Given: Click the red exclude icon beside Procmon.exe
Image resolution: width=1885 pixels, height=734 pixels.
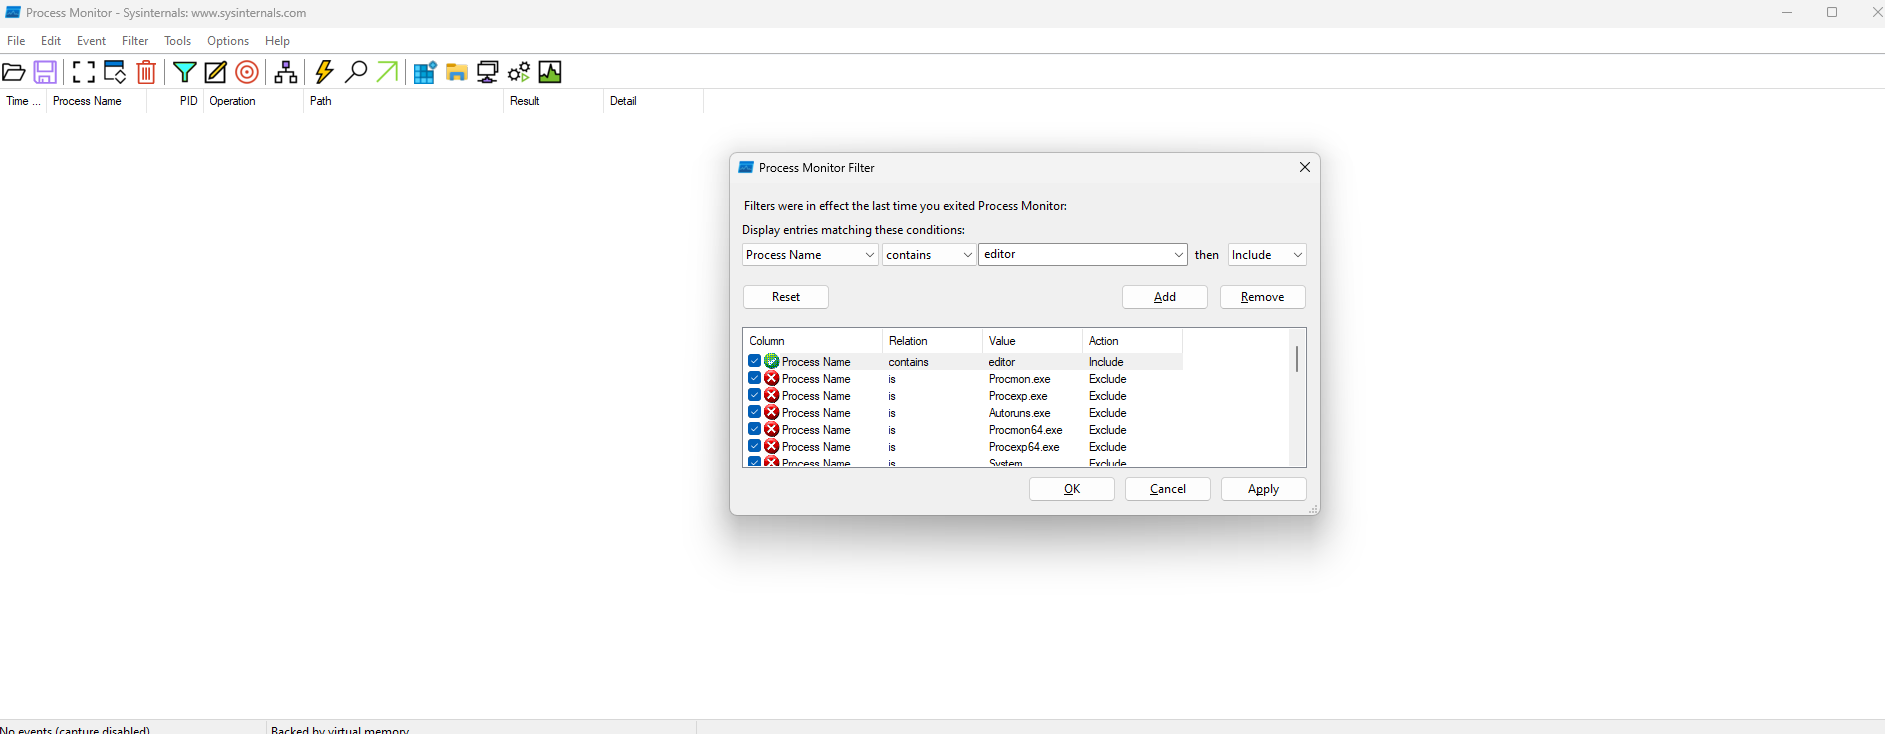Looking at the screenshot, I should click(772, 378).
